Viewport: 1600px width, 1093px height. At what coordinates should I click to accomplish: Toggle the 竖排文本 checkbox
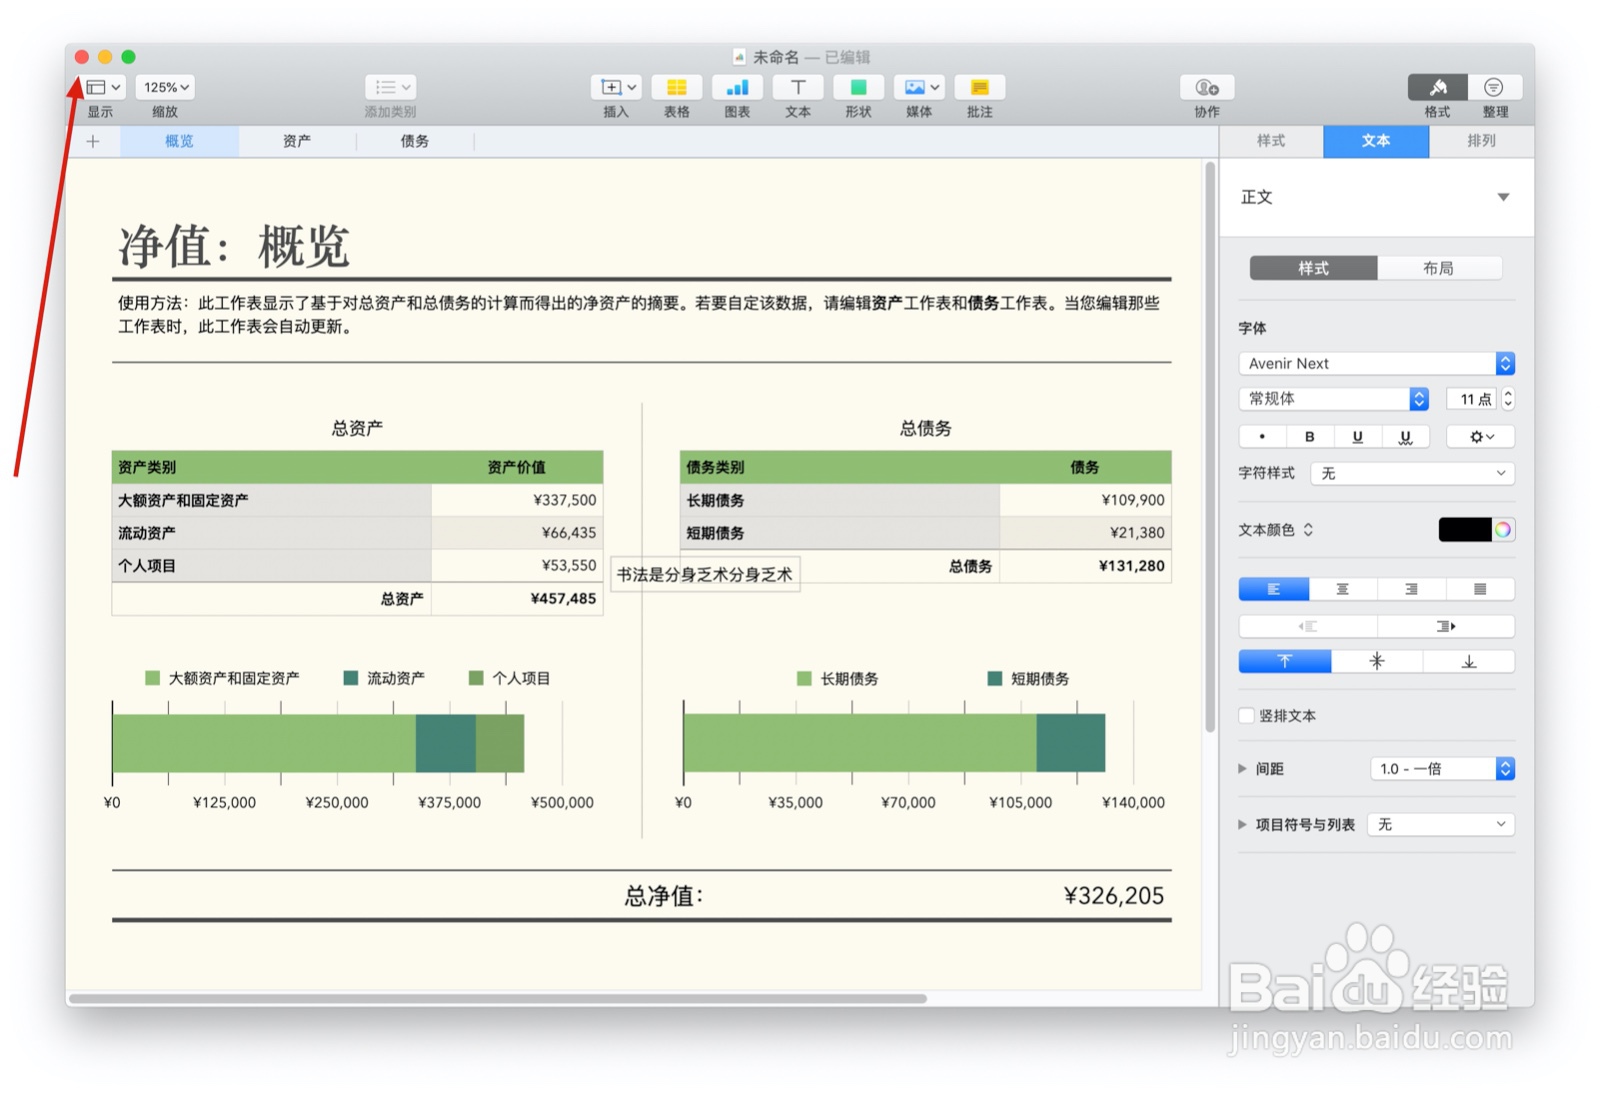(x=1246, y=716)
